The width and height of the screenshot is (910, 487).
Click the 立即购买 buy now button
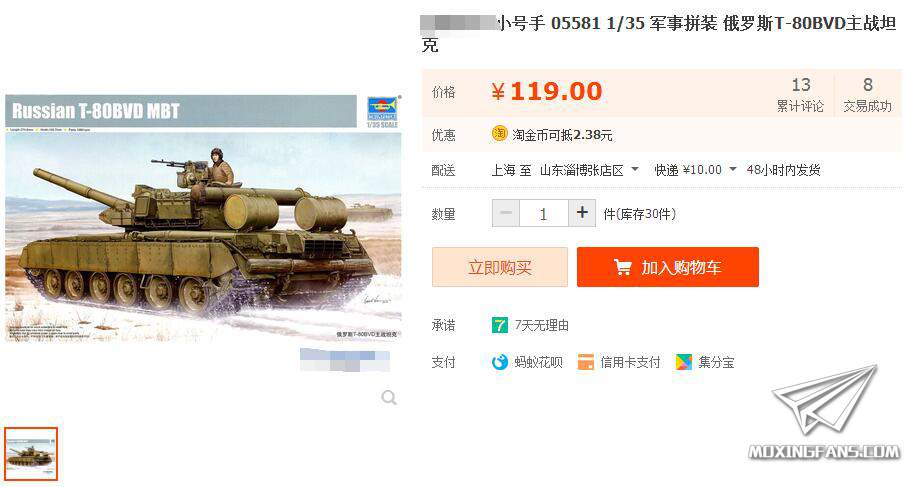[x=500, y=267]
